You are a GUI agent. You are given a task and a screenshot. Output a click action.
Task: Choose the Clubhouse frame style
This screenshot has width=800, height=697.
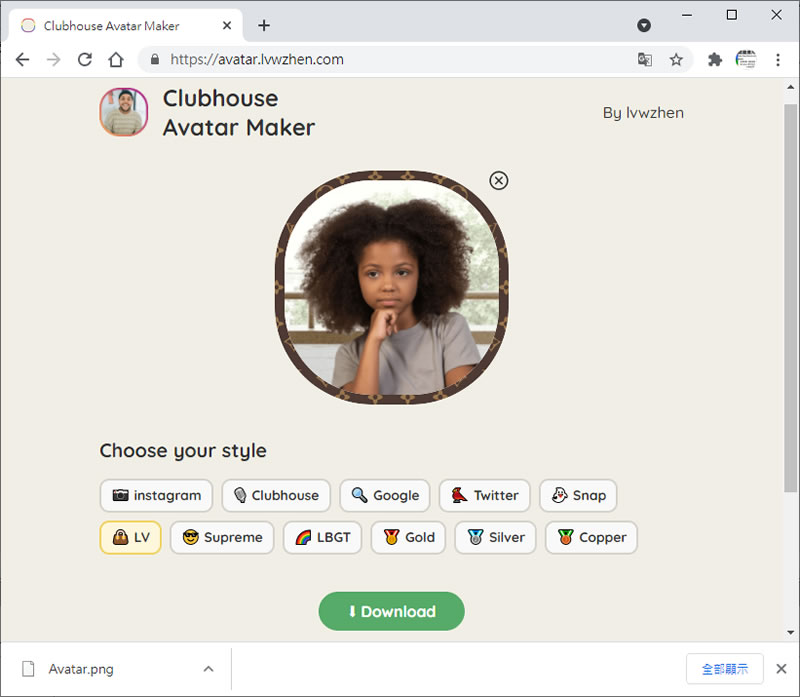click(276, 495)
